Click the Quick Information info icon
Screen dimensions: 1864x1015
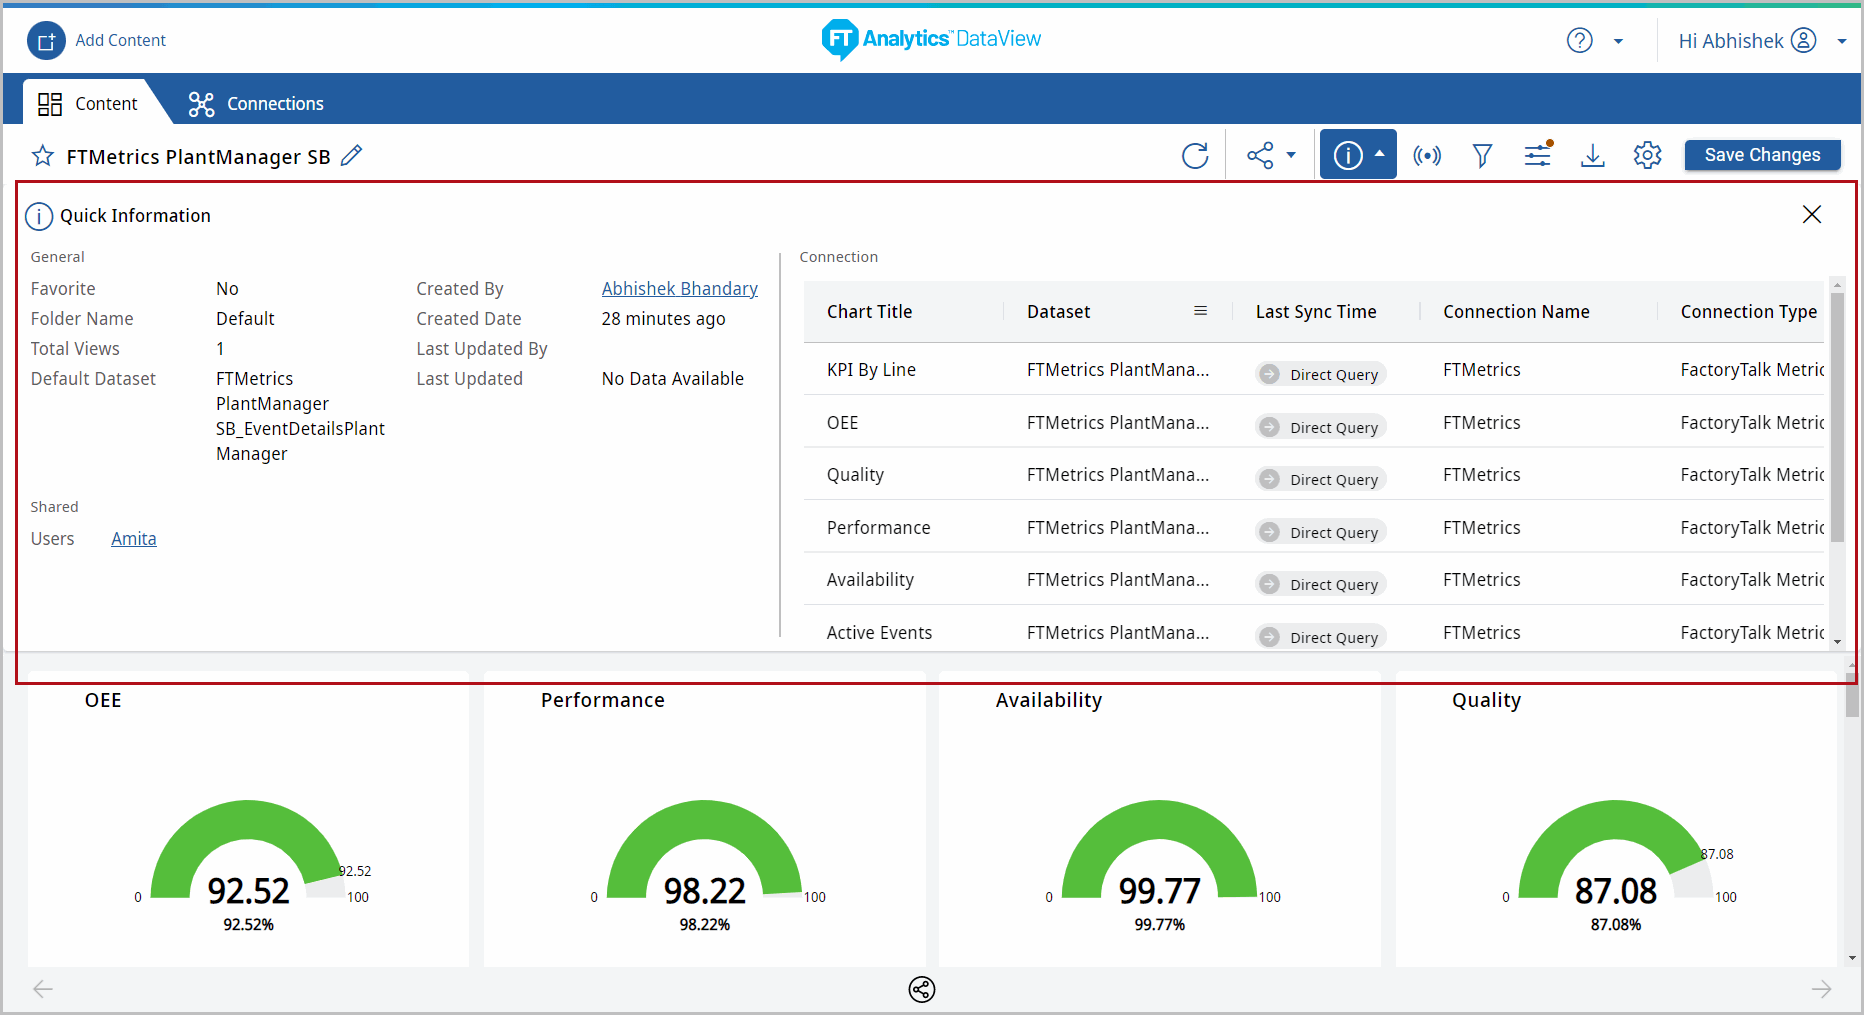pos(39,216)
